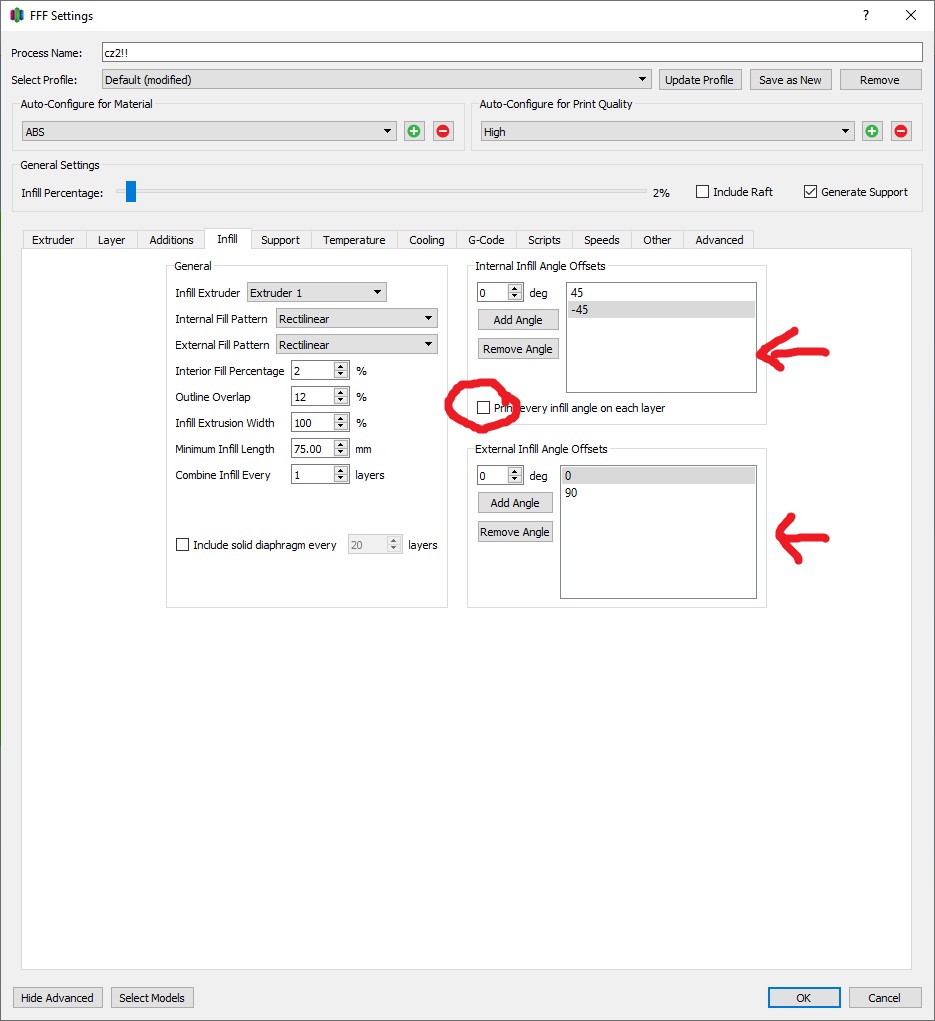Remove the ABS material auto-configuration
This screenshot has height=1021, width=935.
443,132
